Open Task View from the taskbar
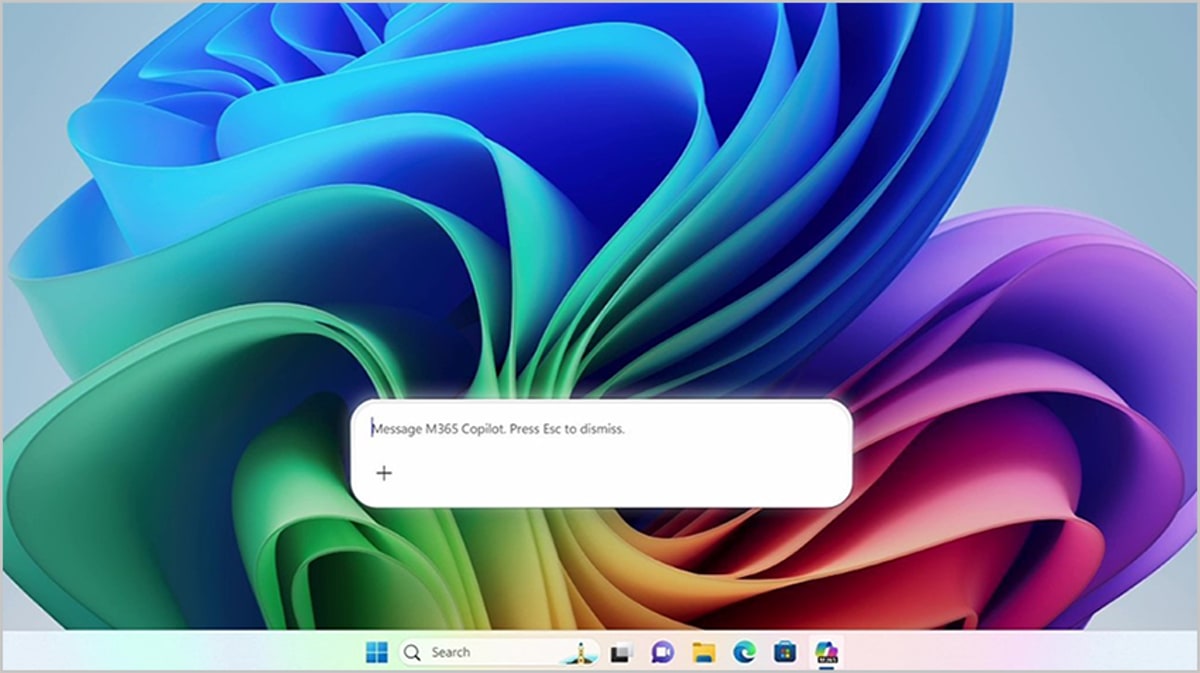 [x=621, y=653]
